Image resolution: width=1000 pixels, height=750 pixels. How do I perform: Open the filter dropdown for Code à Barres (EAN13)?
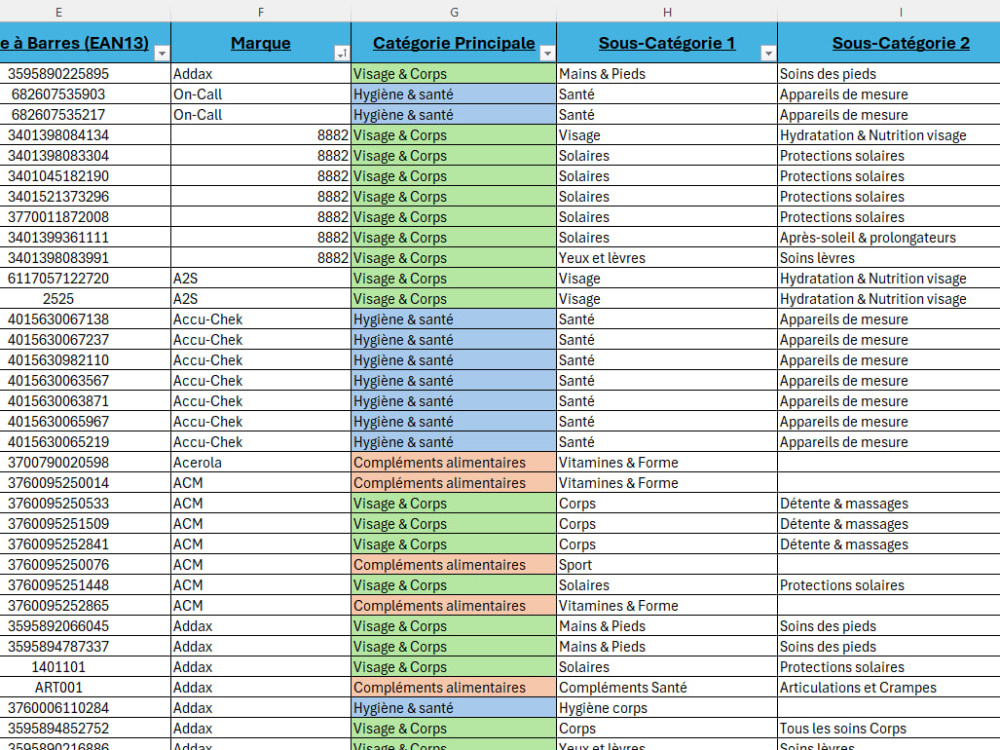tap(162, 54)
